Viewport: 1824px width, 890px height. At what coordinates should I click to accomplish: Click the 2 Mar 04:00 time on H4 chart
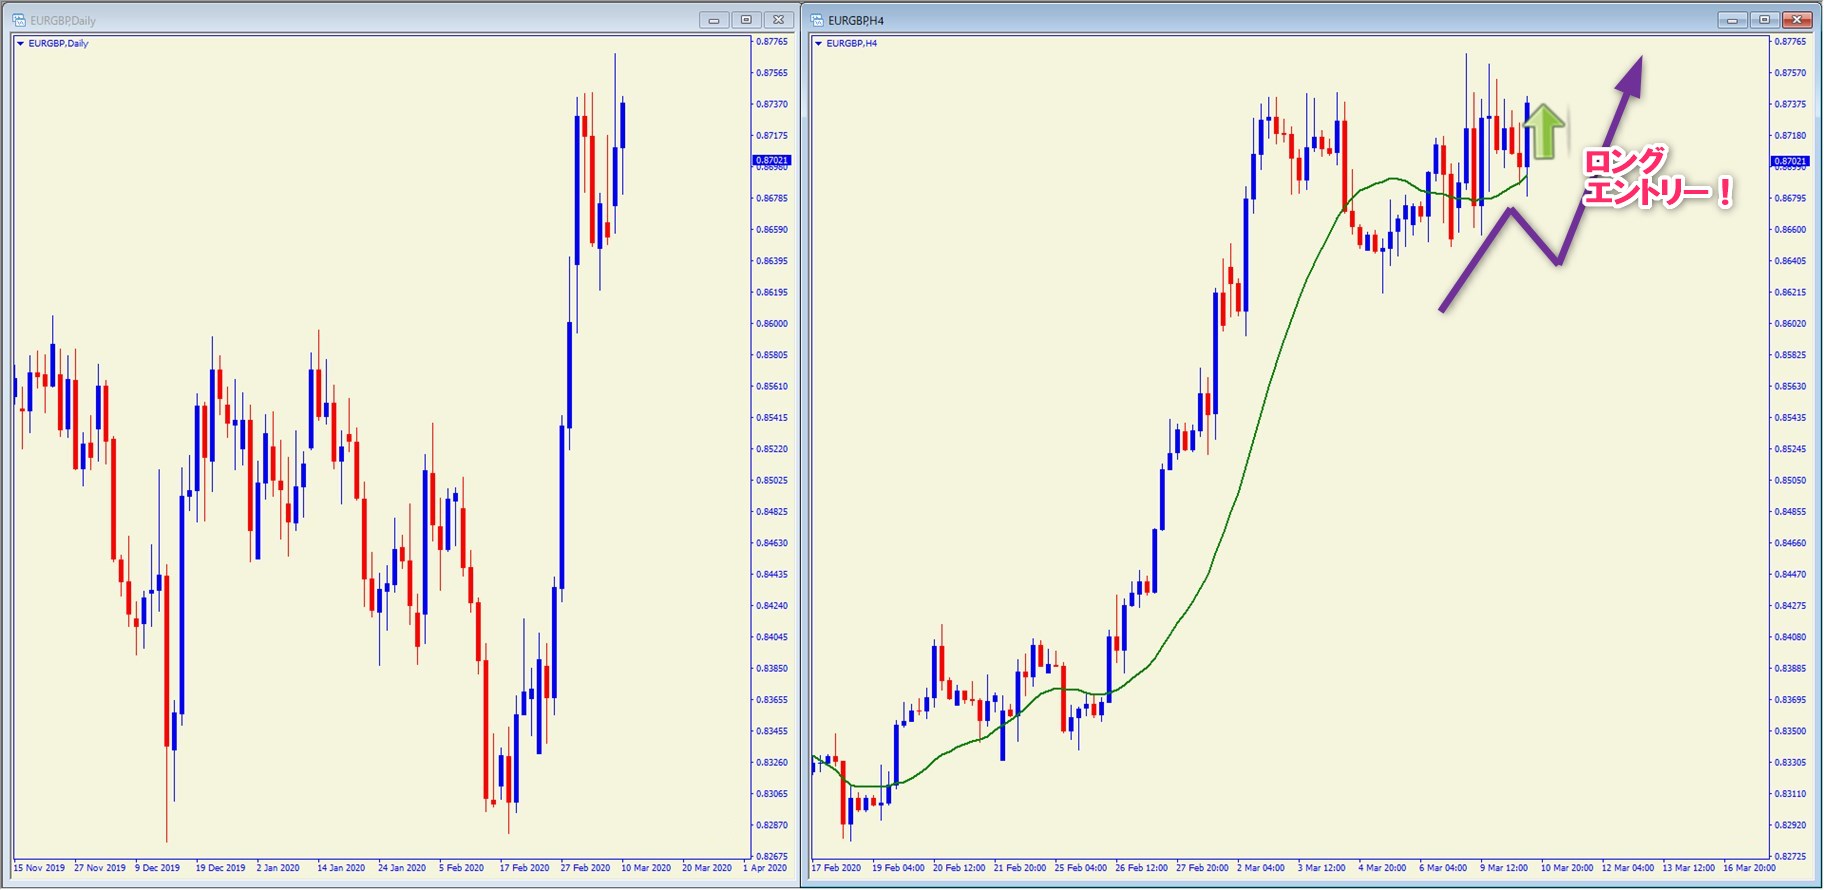click(x=1261, y=868)
